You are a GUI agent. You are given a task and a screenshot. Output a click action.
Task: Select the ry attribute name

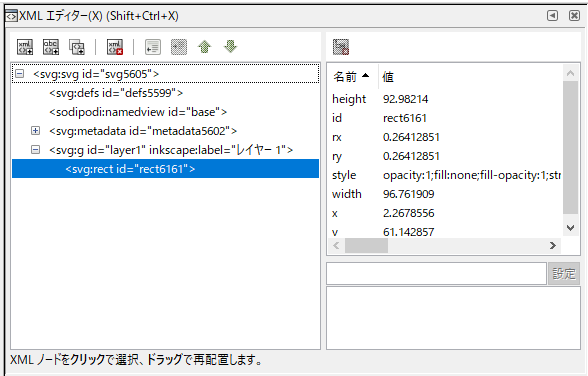click(337, 156)
